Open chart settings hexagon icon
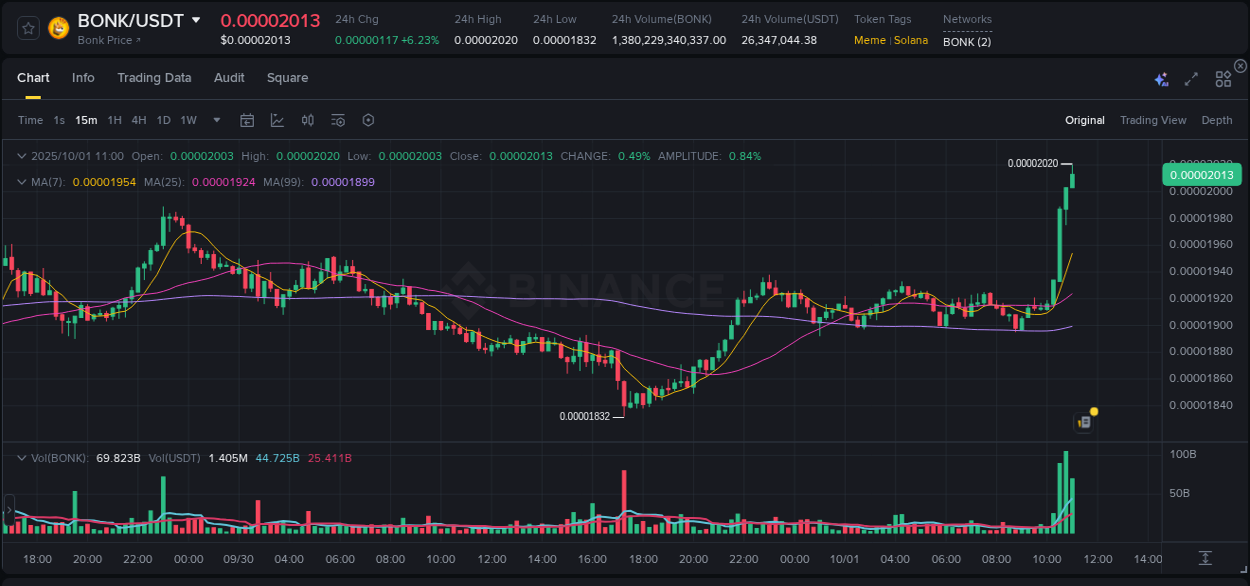This screenshot has height=586, width=1250. pos(368,120)
